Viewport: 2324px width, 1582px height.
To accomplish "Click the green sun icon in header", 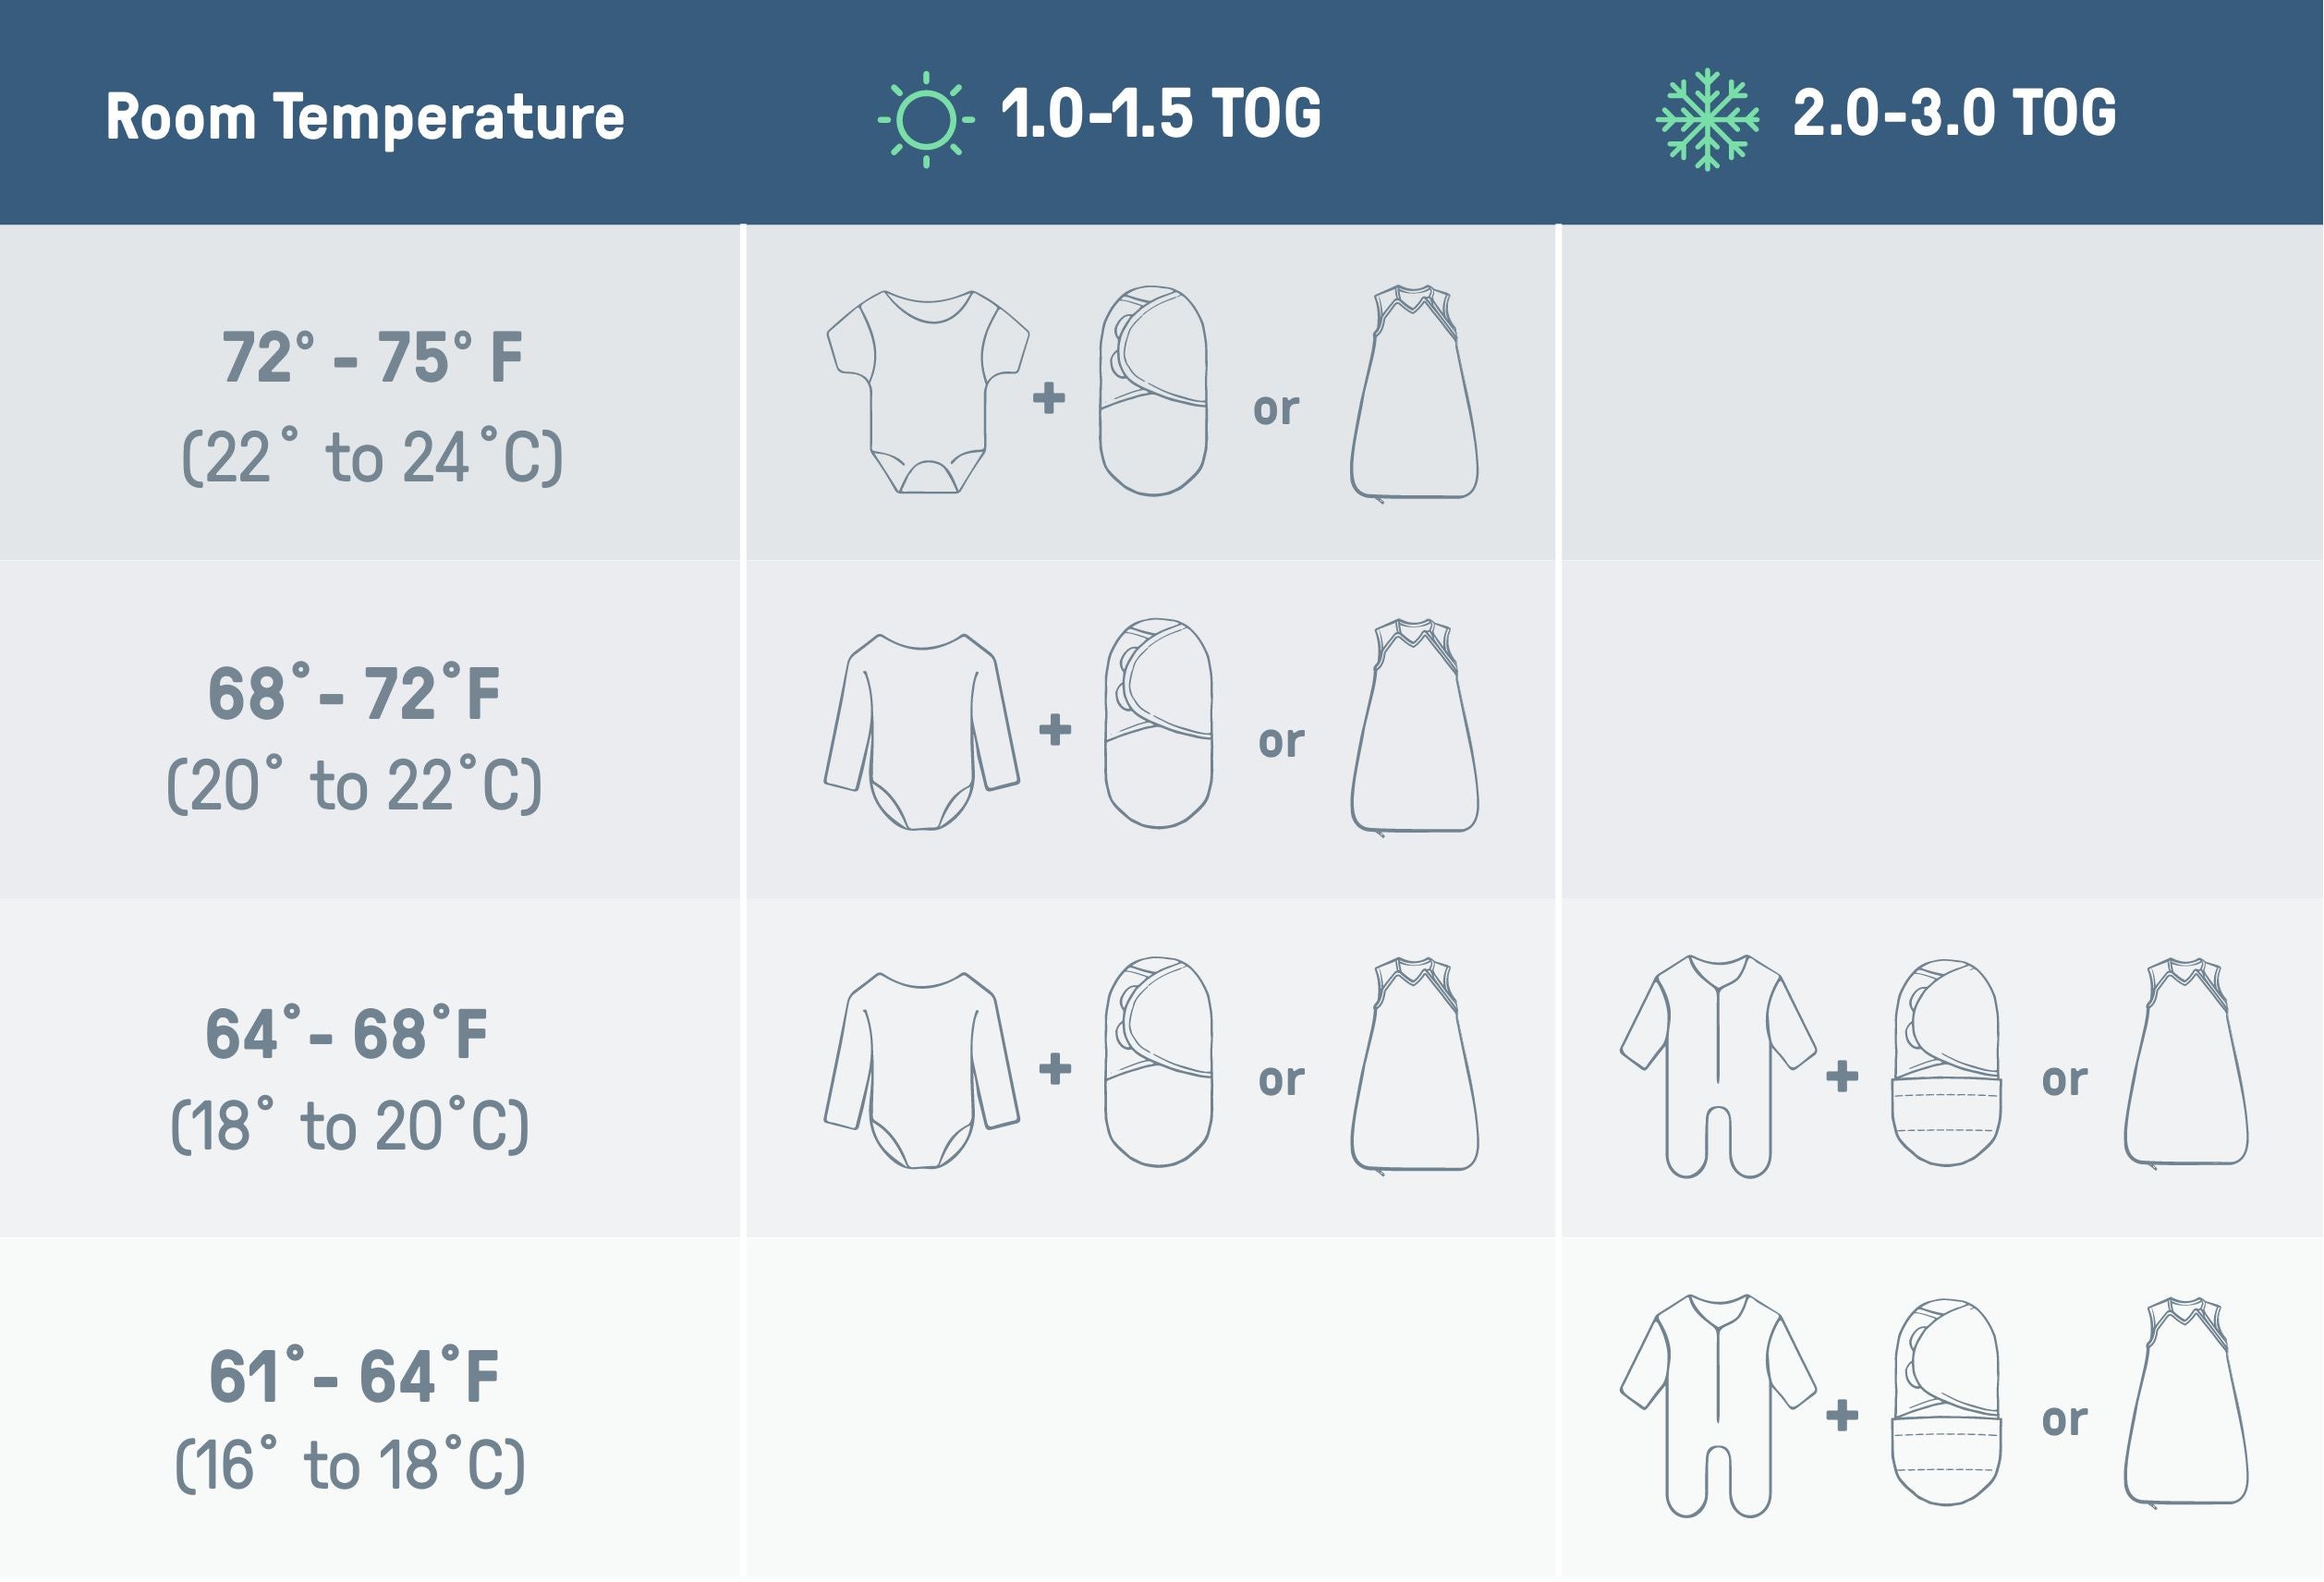I will tap(925, 119).
